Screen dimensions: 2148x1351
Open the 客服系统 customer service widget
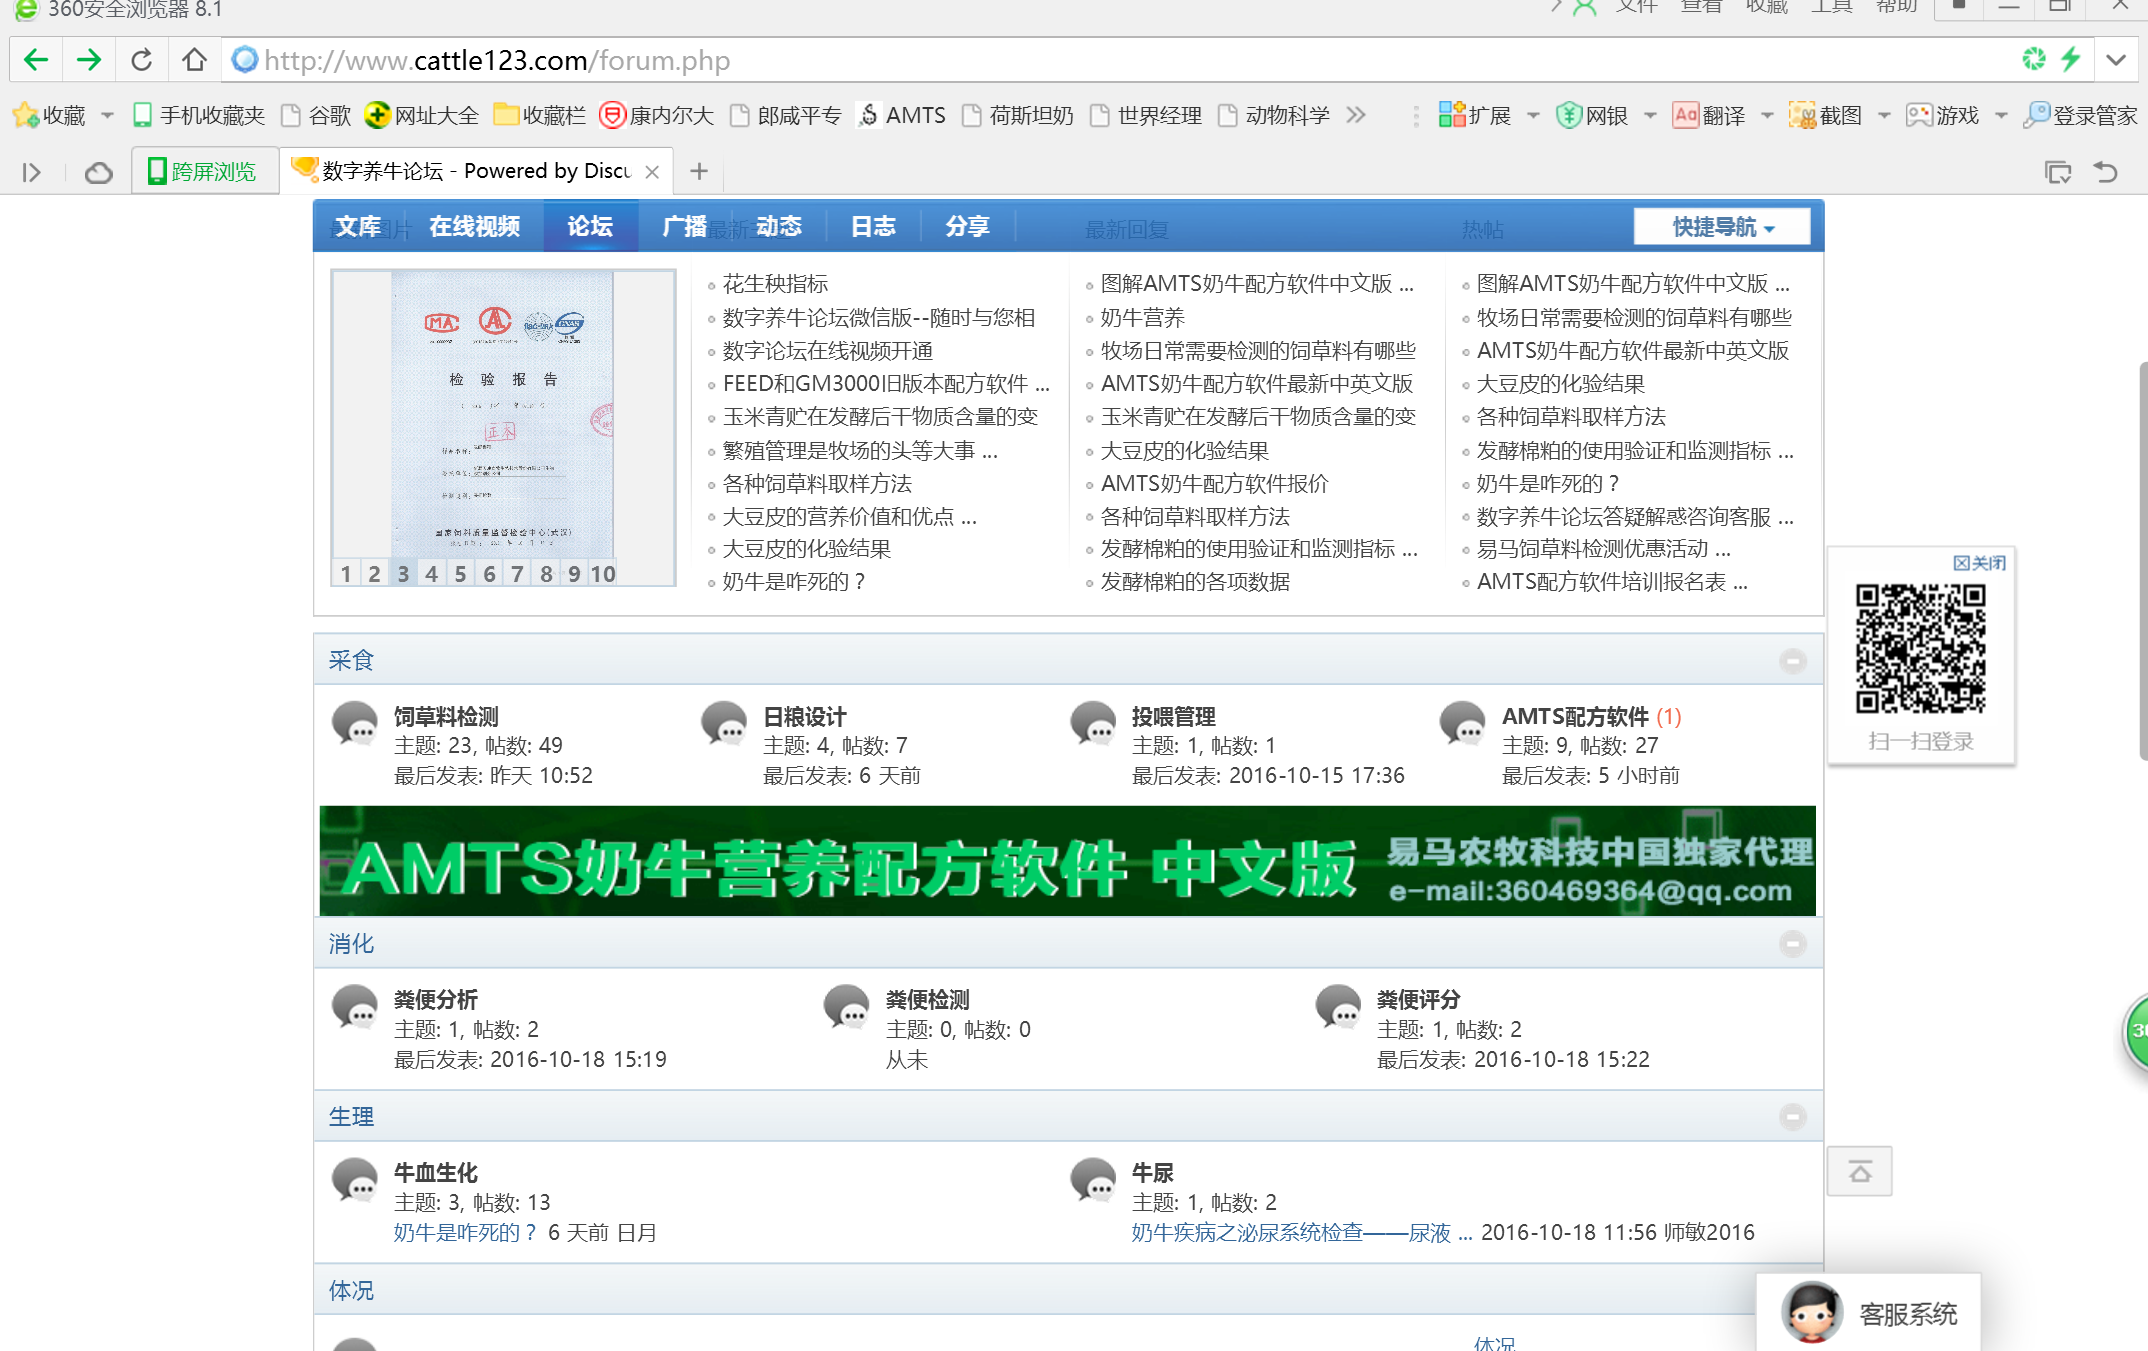[x=1868, y=1313]
